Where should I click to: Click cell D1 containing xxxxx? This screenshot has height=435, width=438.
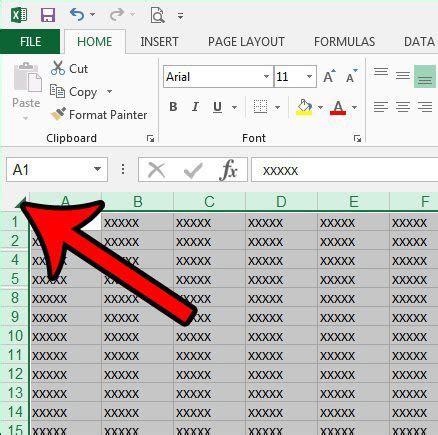click(x=281, y=222)
